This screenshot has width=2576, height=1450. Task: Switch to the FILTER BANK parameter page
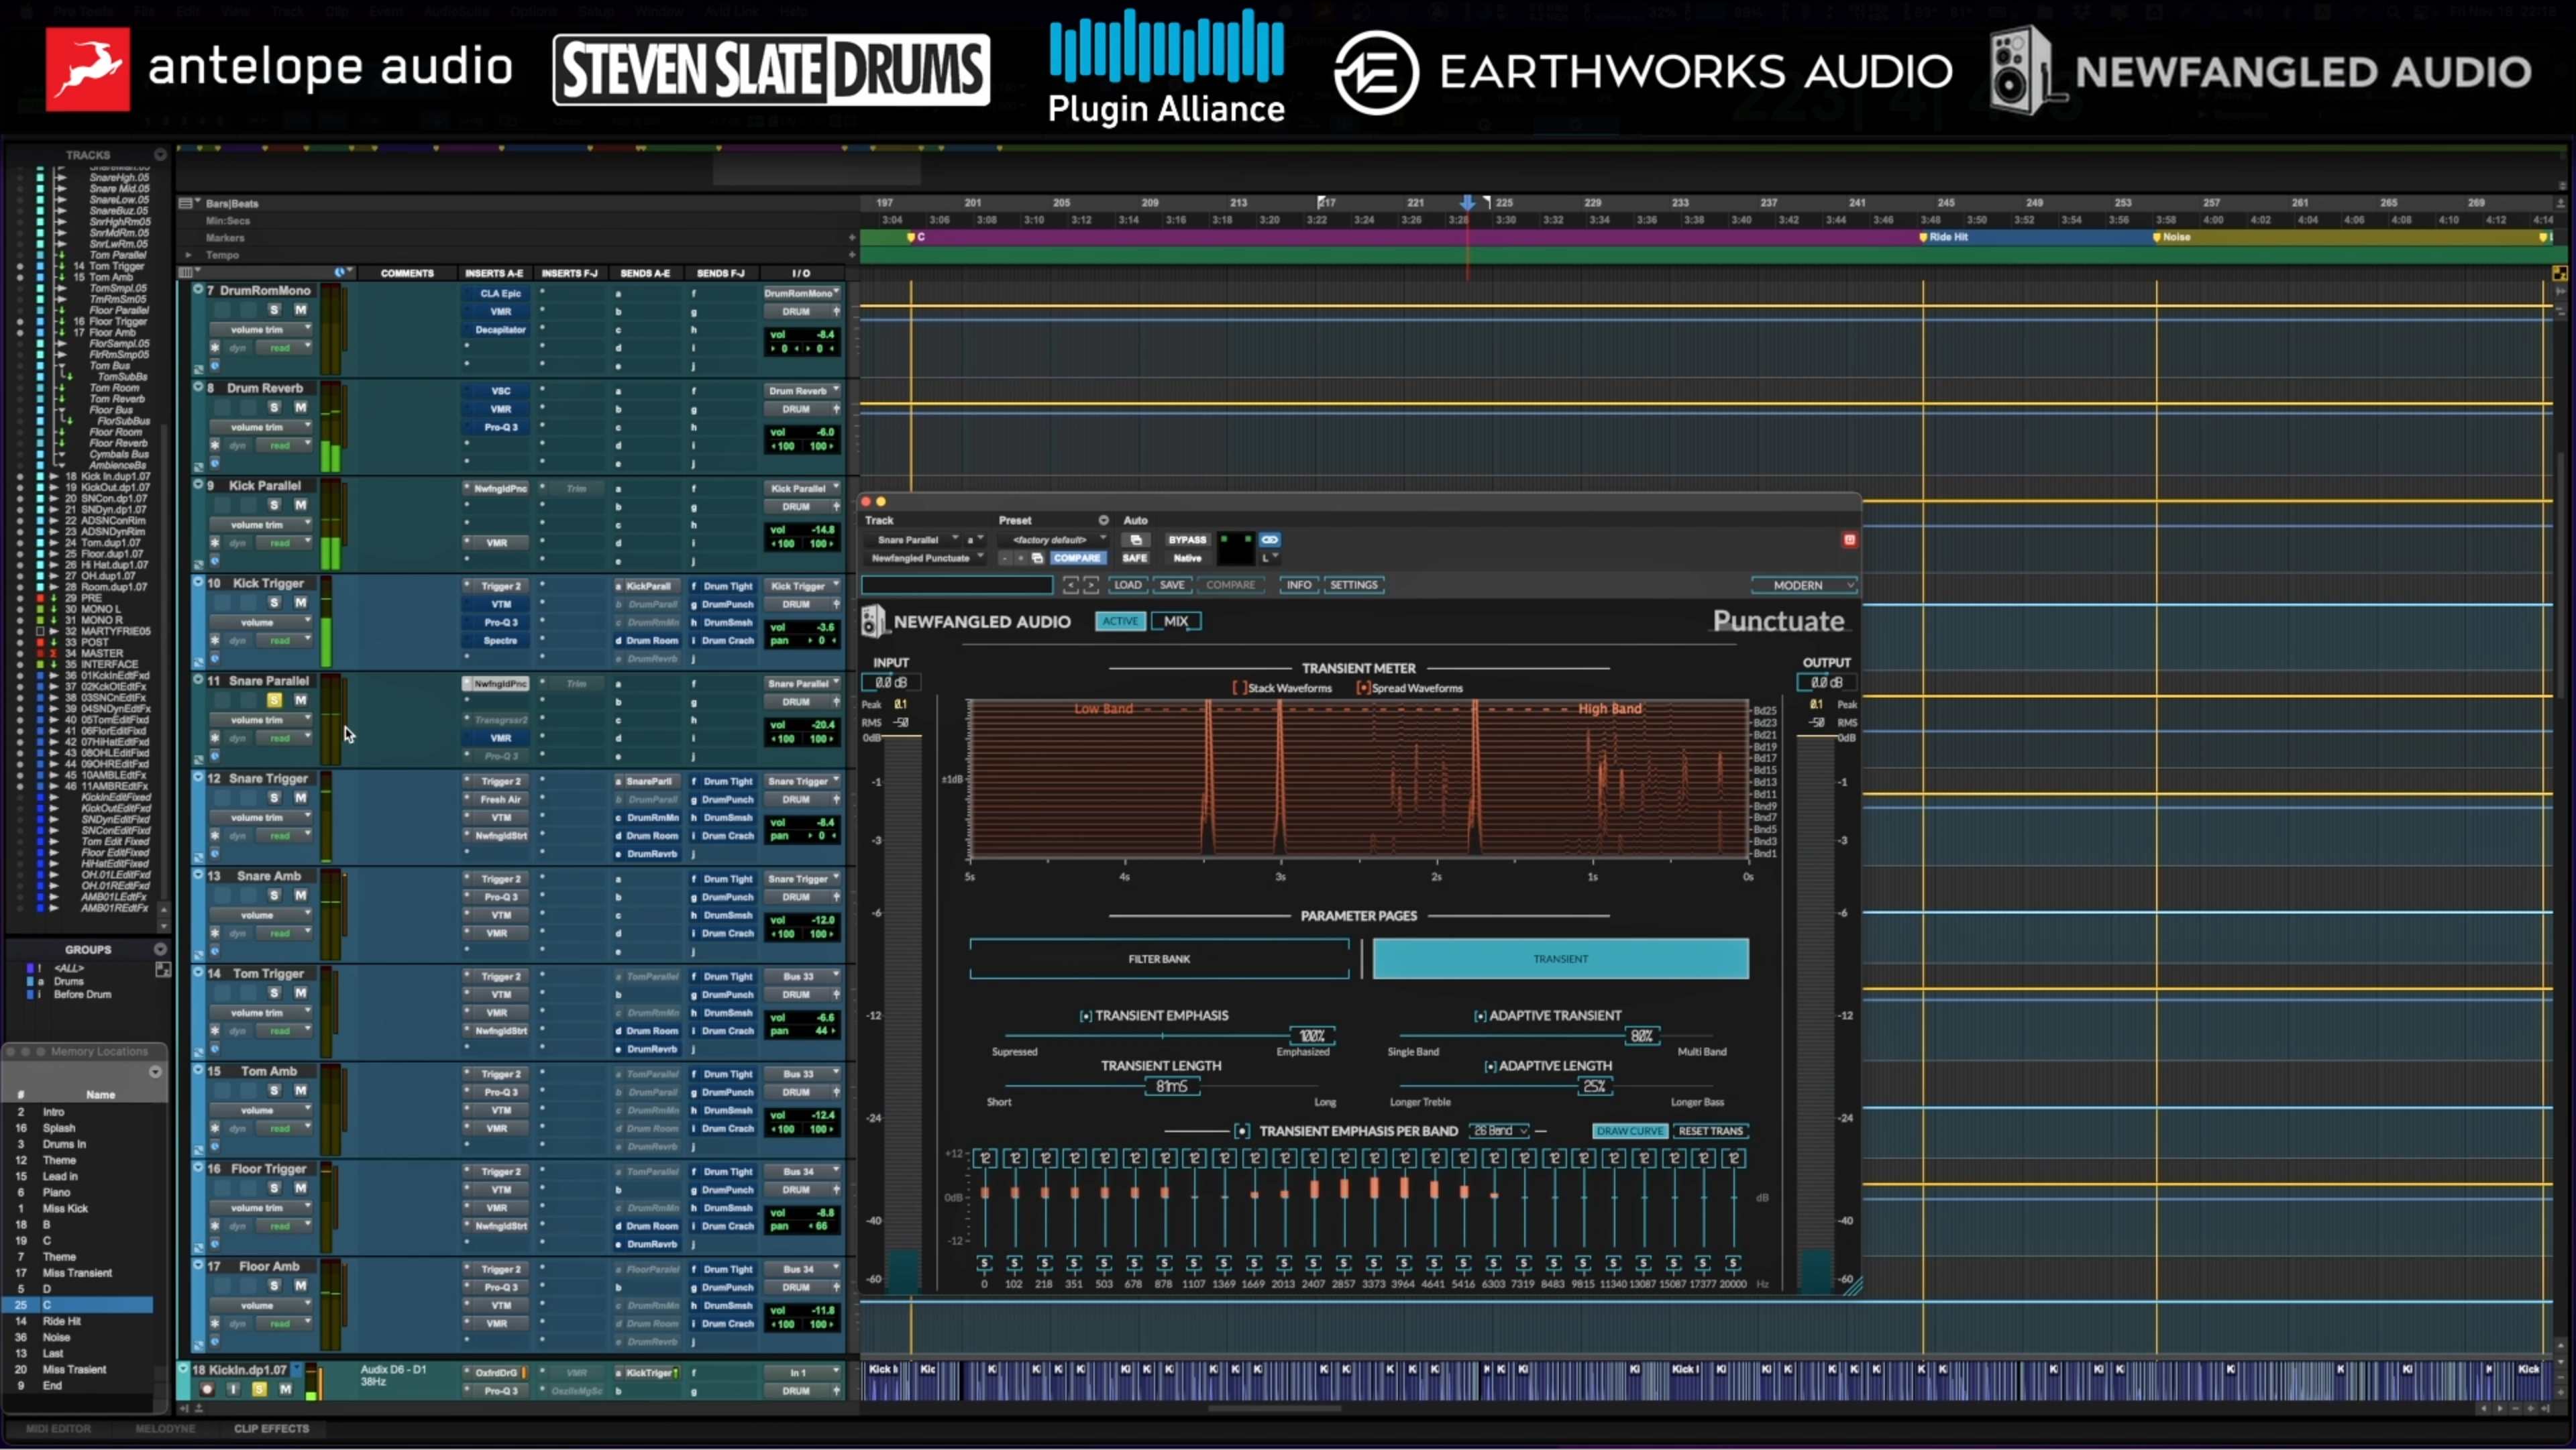1159,959
